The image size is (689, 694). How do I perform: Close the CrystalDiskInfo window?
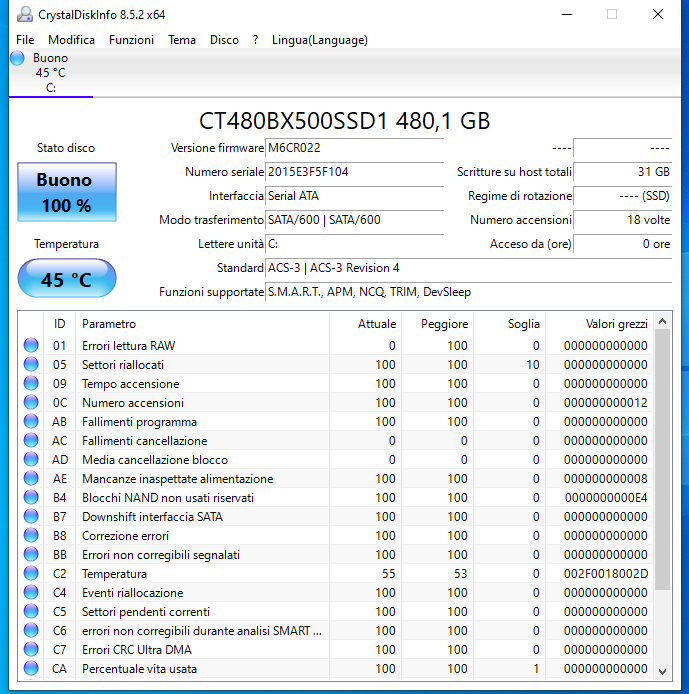[658, 14]
